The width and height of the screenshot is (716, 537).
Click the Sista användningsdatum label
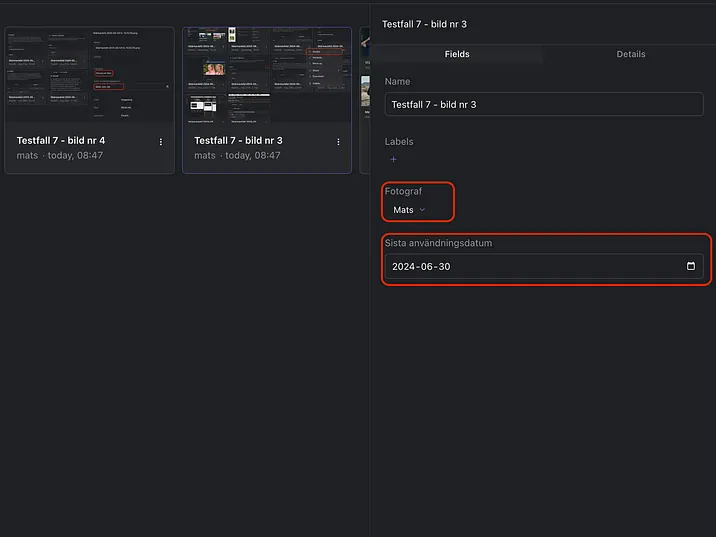click(x=438, y=243)
